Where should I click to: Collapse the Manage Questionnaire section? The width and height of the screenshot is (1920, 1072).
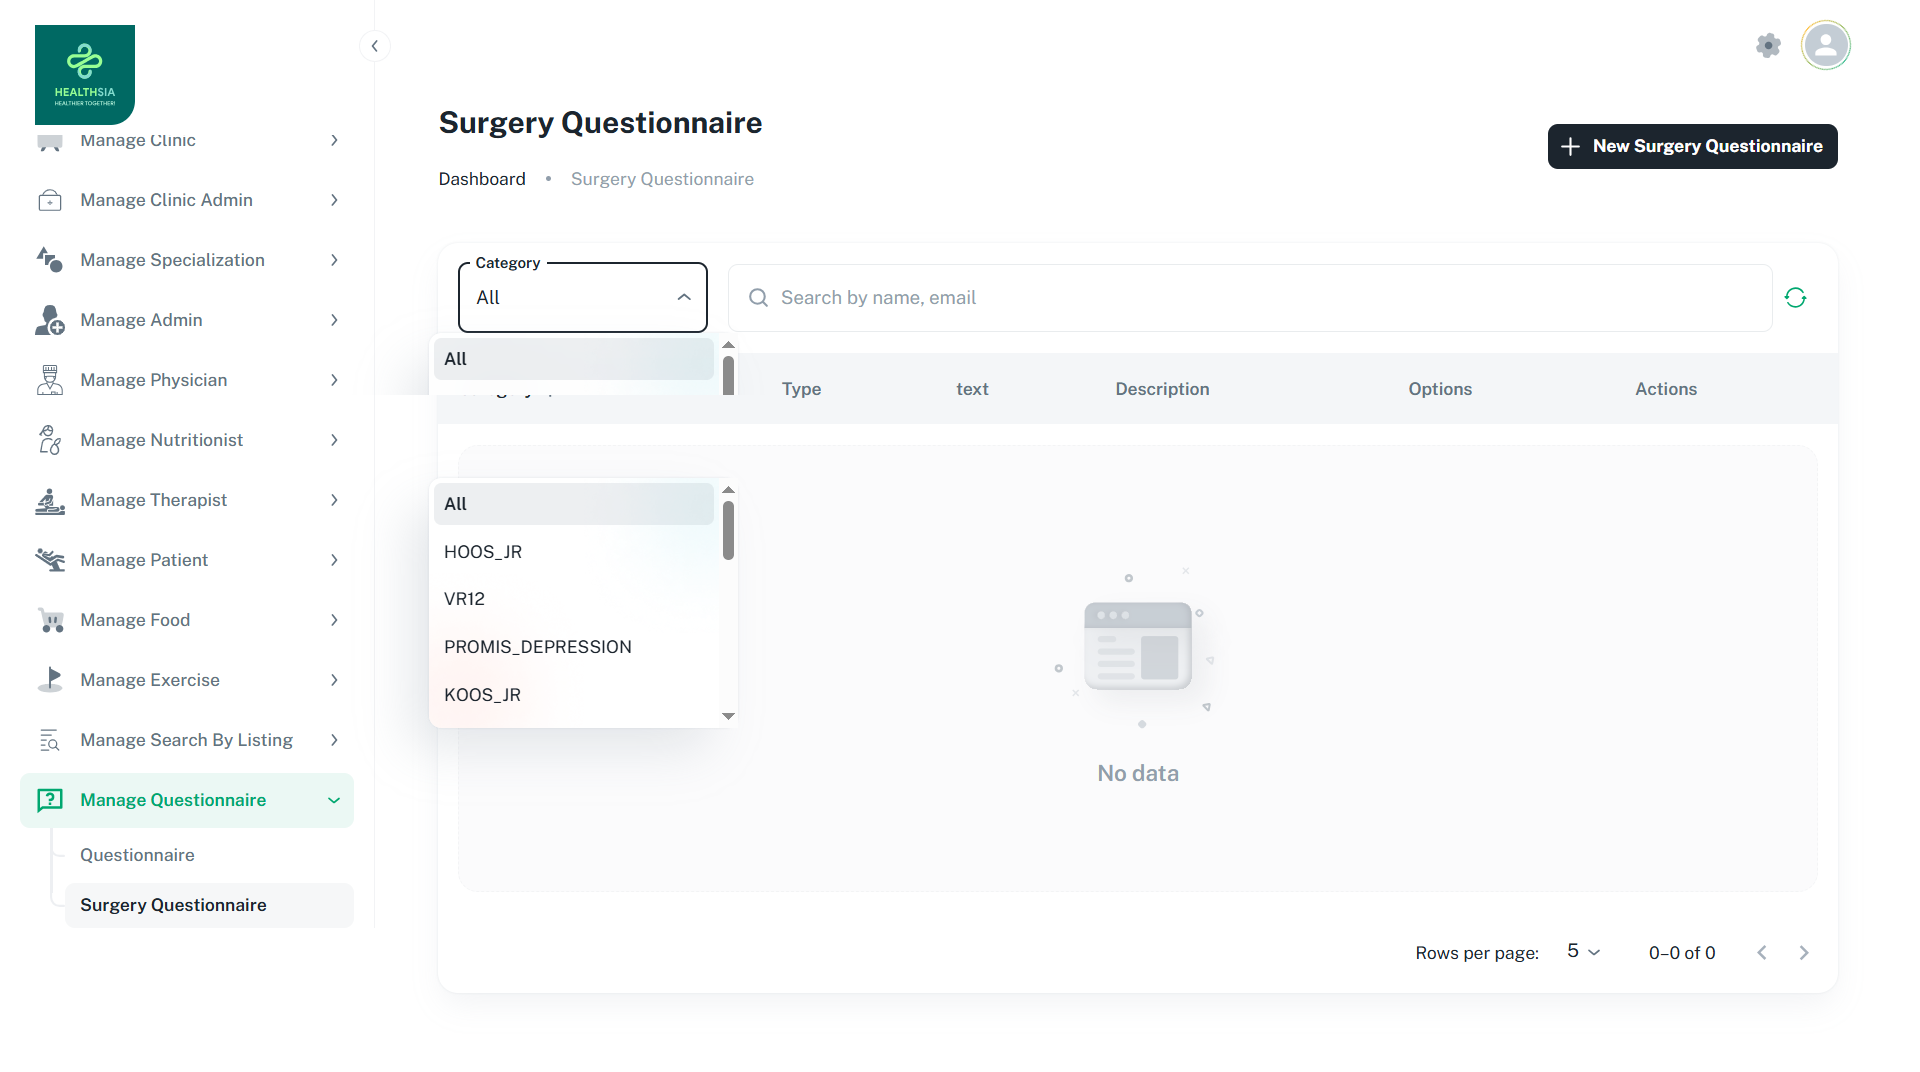click(334, 800)
